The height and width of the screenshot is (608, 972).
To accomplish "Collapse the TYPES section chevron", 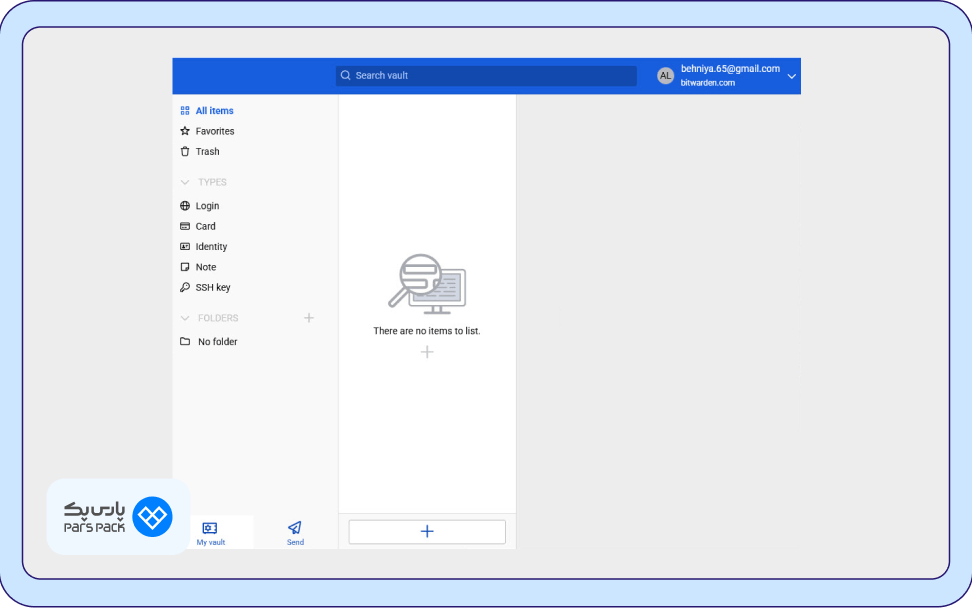I will 185,183.
